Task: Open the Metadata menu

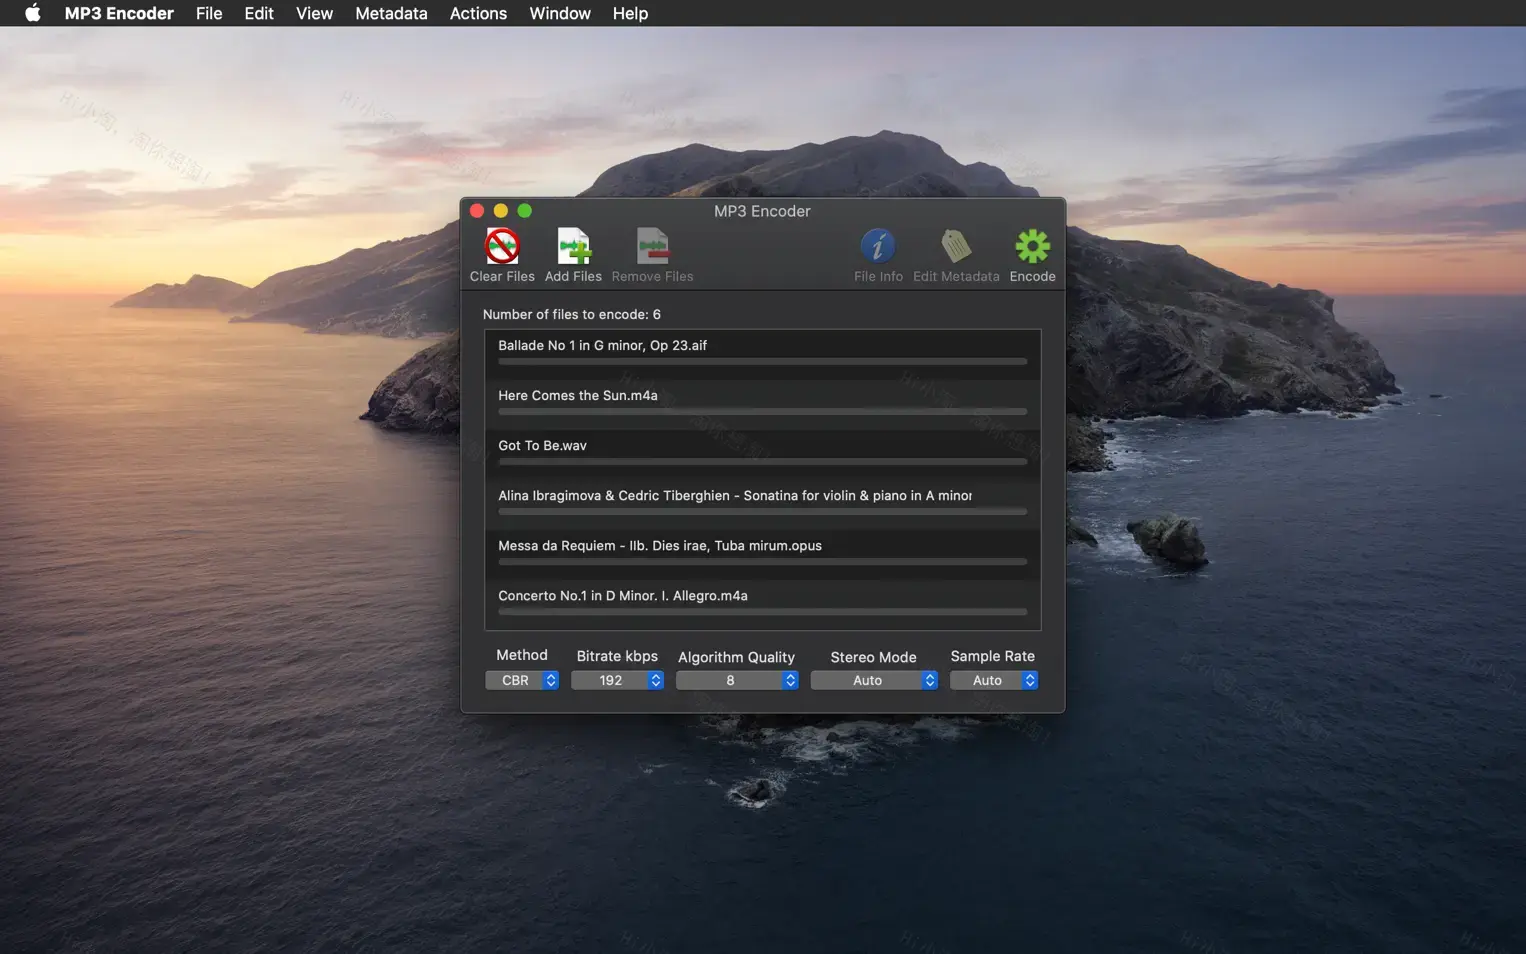Action: pos(391,13)
